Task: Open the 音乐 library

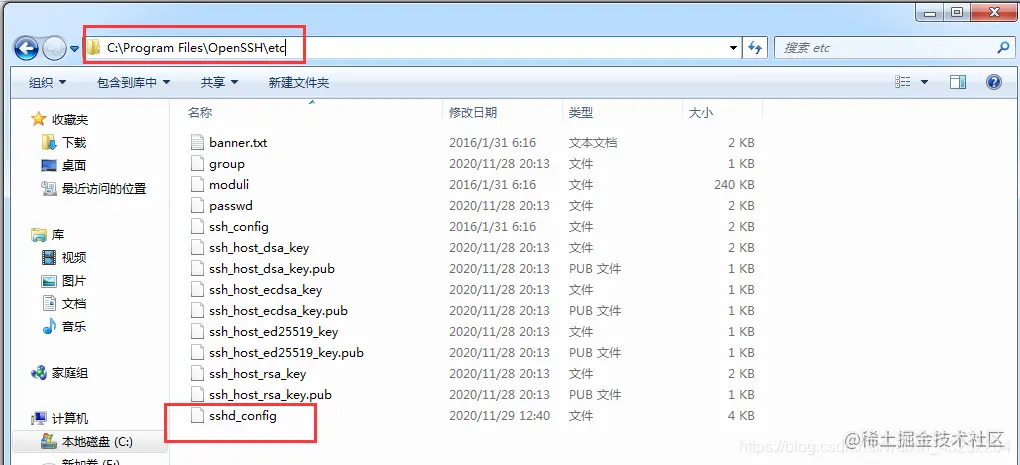Action: (74, 326)
